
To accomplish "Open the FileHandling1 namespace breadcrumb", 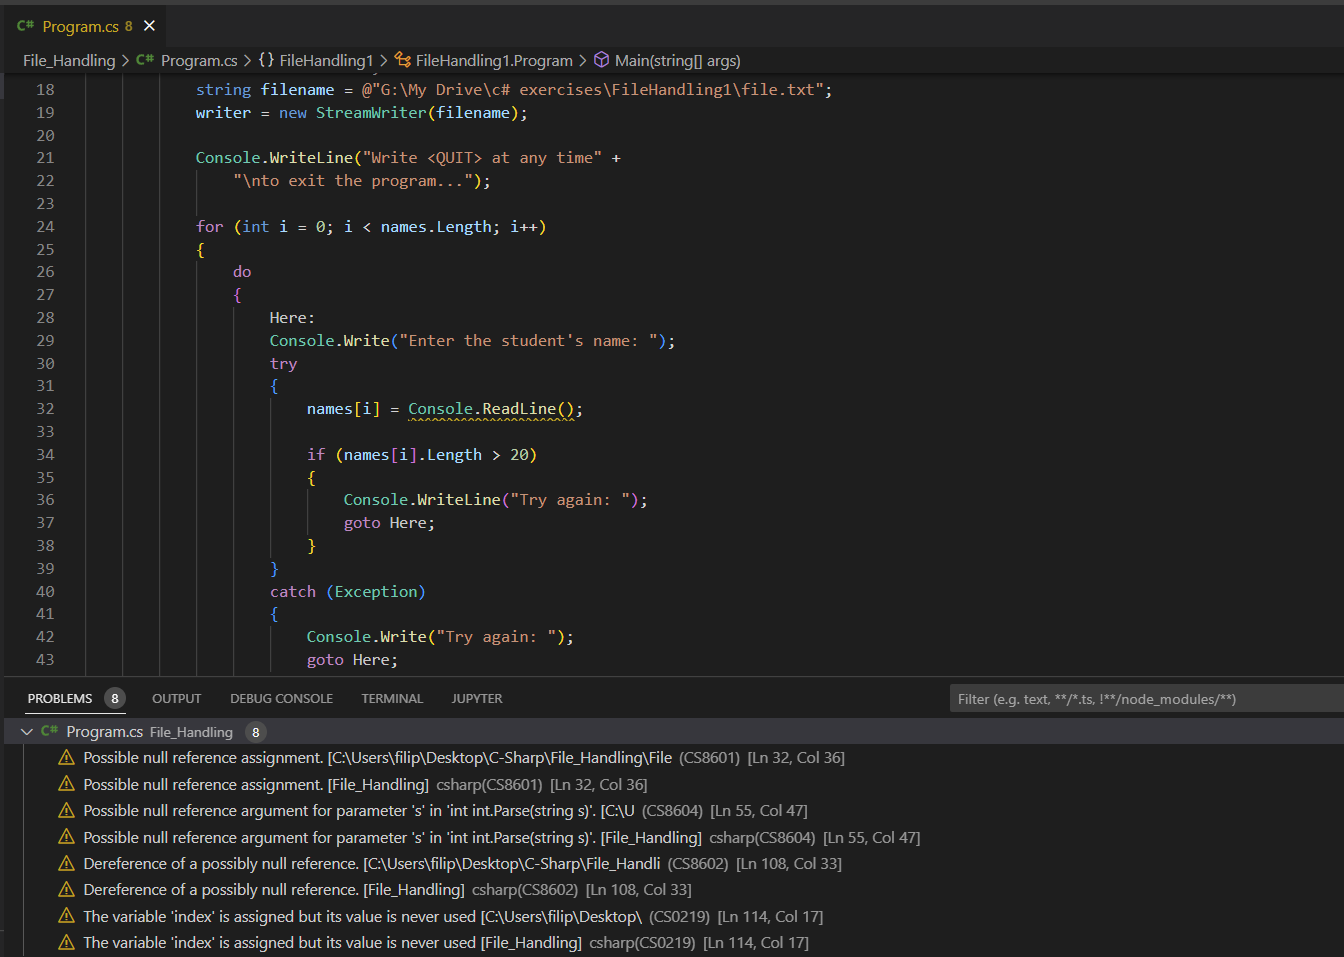I will pos(326,61).
